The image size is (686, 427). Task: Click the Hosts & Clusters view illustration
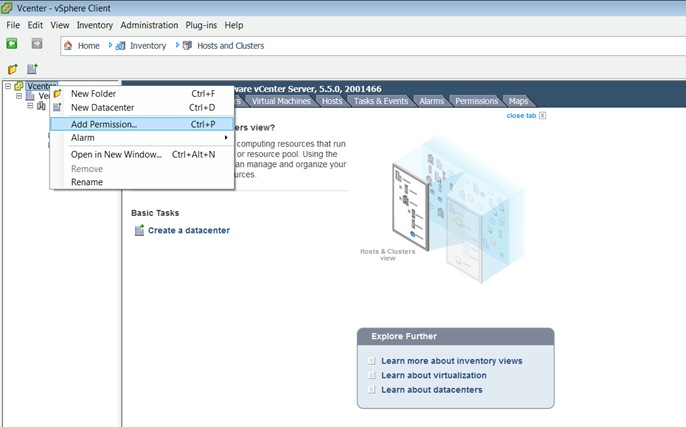click(x=457, y=209)
